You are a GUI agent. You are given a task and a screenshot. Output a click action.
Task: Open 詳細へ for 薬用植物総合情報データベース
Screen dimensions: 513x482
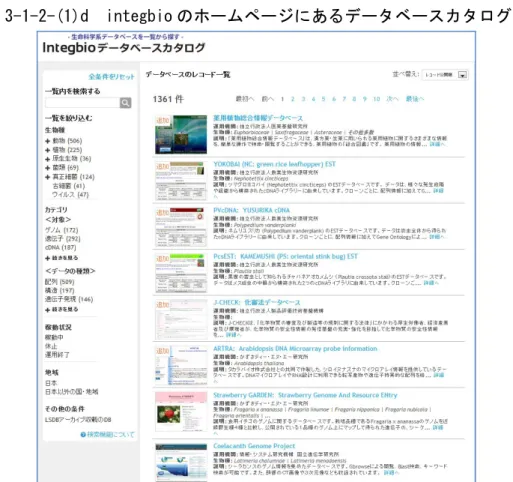pyautogui.click(x=437, y=144)
